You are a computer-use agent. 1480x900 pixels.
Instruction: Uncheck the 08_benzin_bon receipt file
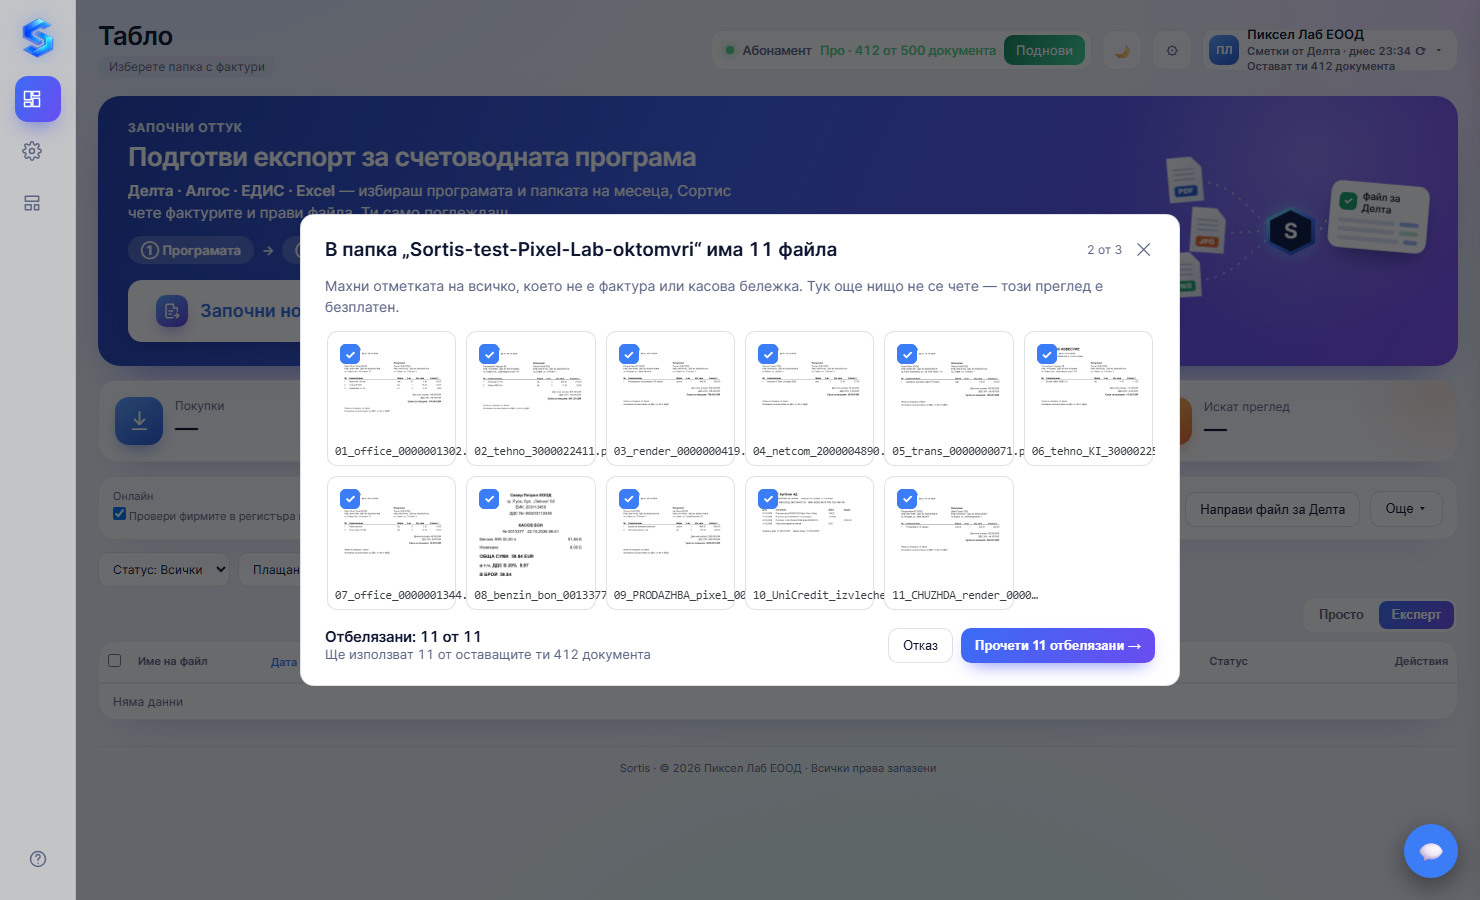[x=489, y=498]
